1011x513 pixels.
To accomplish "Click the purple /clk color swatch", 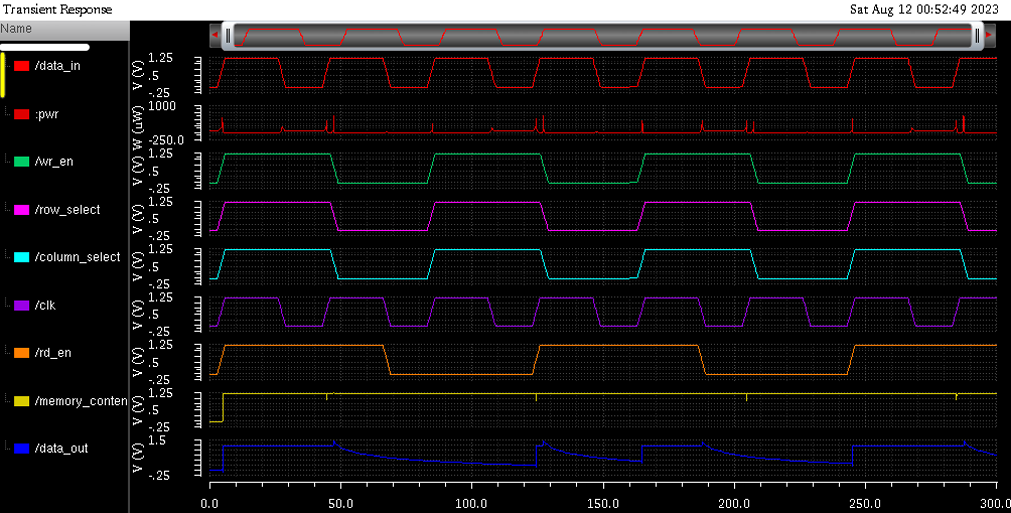I will tap(22, 305).
